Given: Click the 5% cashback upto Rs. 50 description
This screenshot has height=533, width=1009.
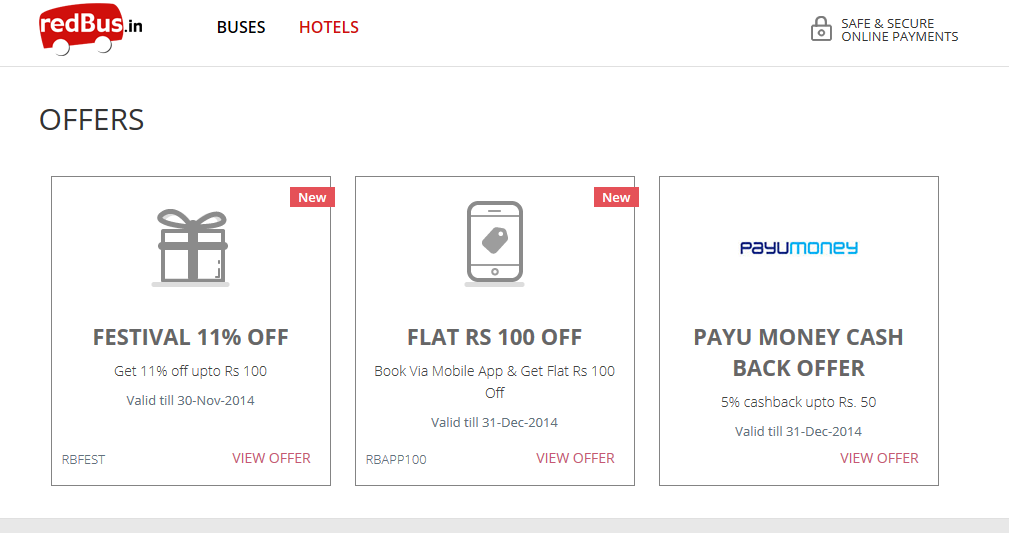Looking at the screenshot, I should [x=798, y=402].
